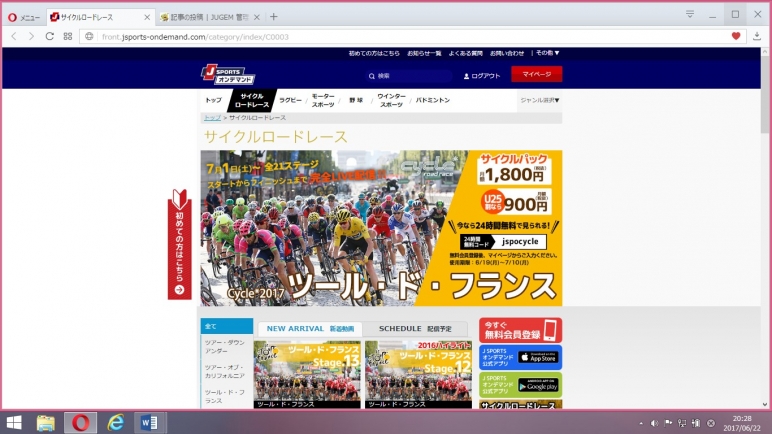Viewport: 772px width, 434px height.
Task: Click the red 初めての方はこちら side banner
Action: click(180, 244)
